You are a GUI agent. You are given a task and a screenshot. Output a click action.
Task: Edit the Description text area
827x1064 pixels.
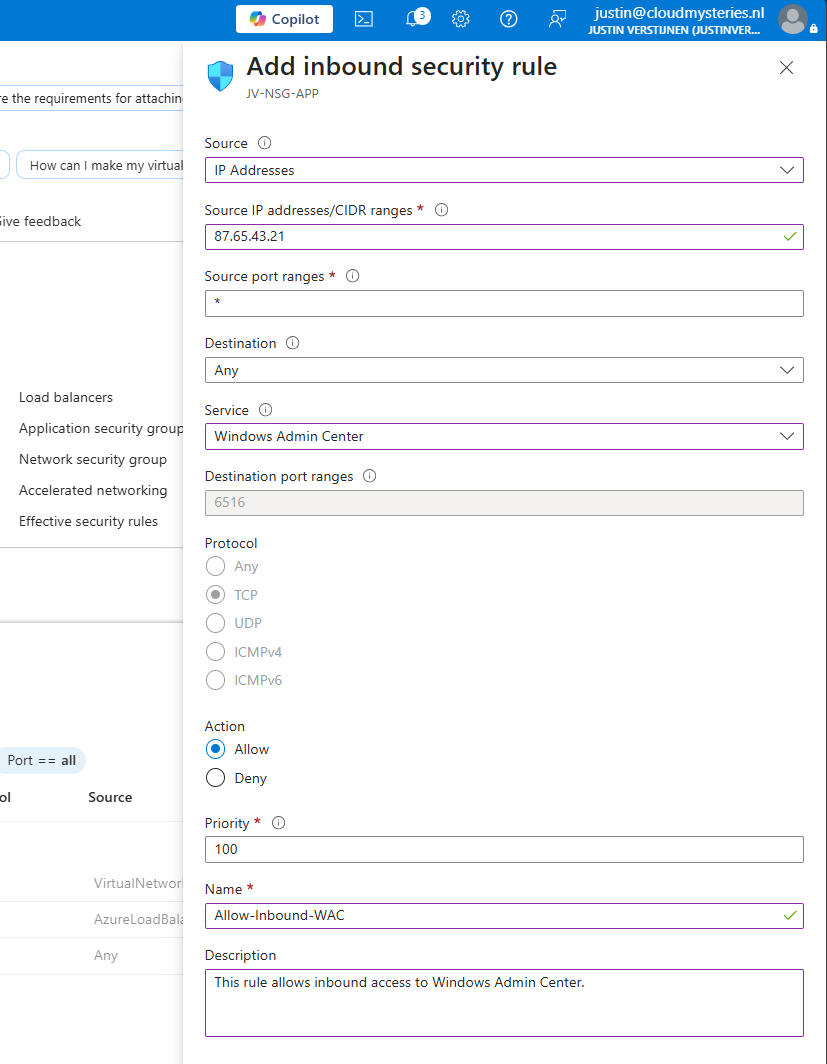click(x=504, y=1003)
